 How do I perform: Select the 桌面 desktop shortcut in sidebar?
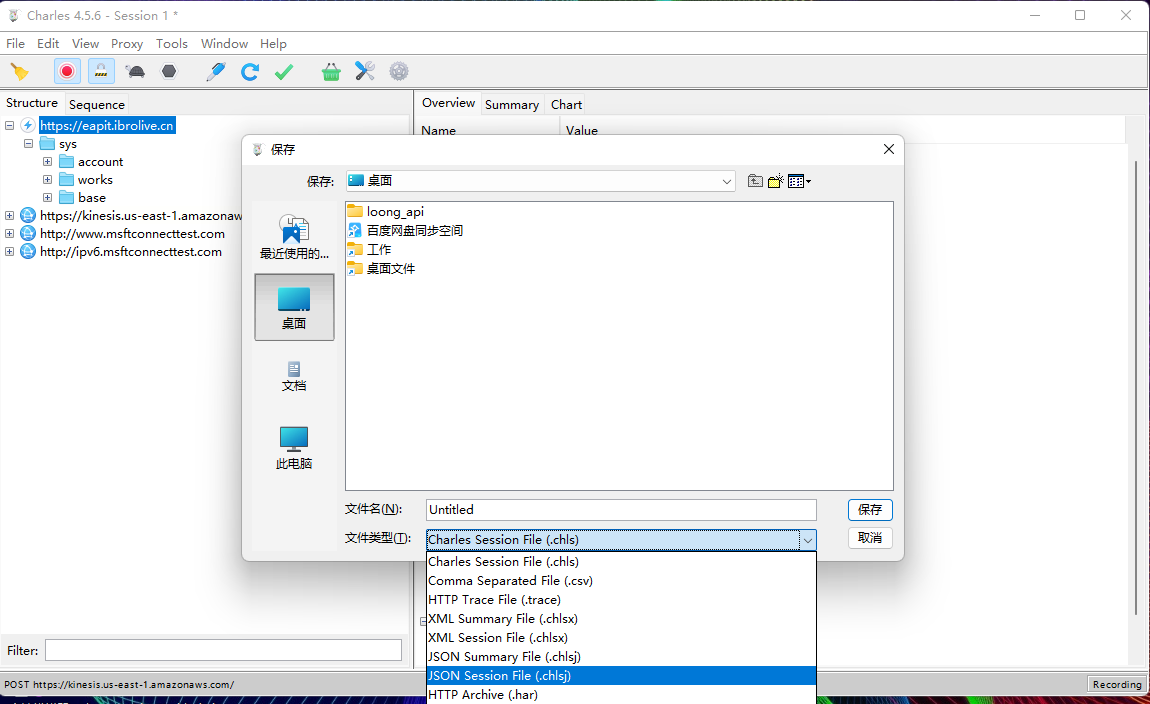coord(294,307)
